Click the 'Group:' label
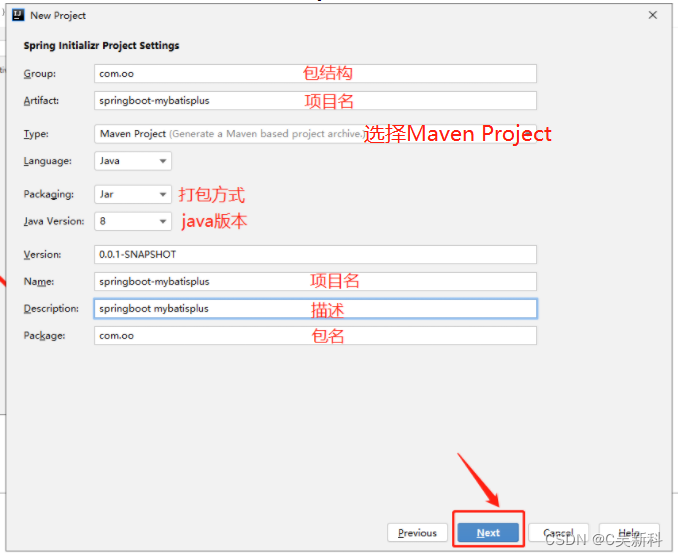Viewport: 678px width, 557px height. [40, 74]
